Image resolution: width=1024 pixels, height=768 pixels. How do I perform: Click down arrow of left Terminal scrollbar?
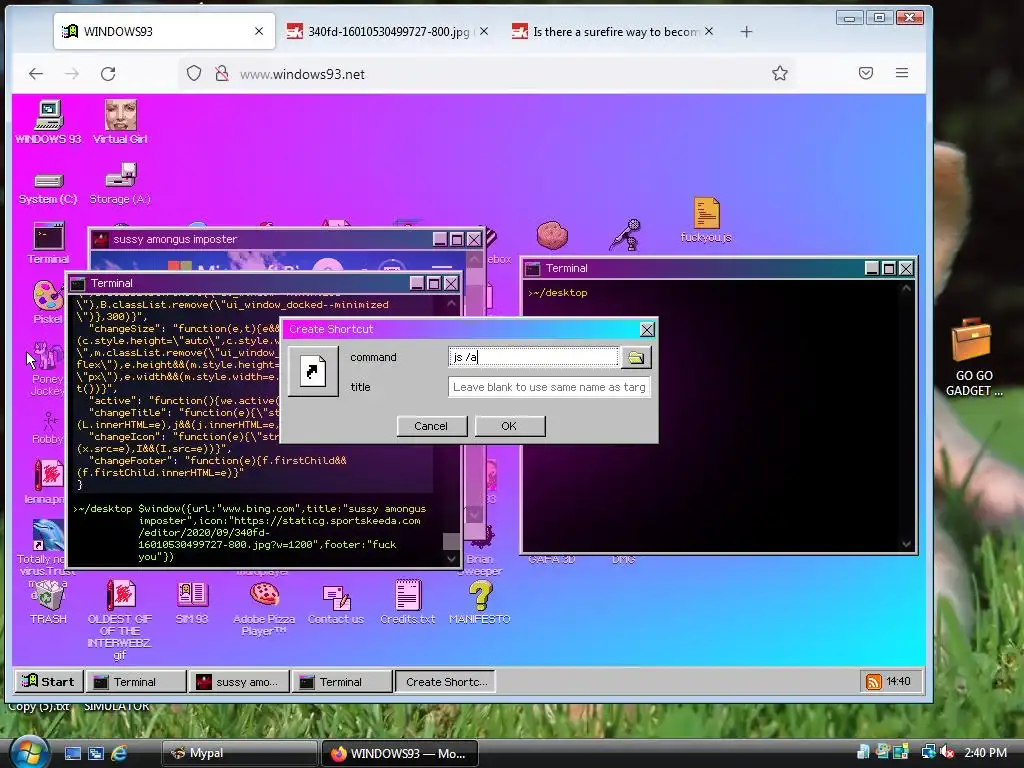tap(451, 559)
